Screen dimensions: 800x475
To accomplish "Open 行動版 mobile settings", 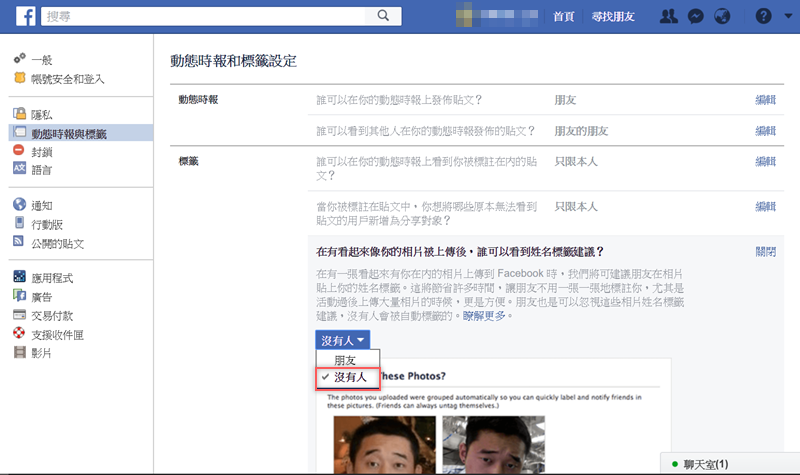I will pos(47,224).
